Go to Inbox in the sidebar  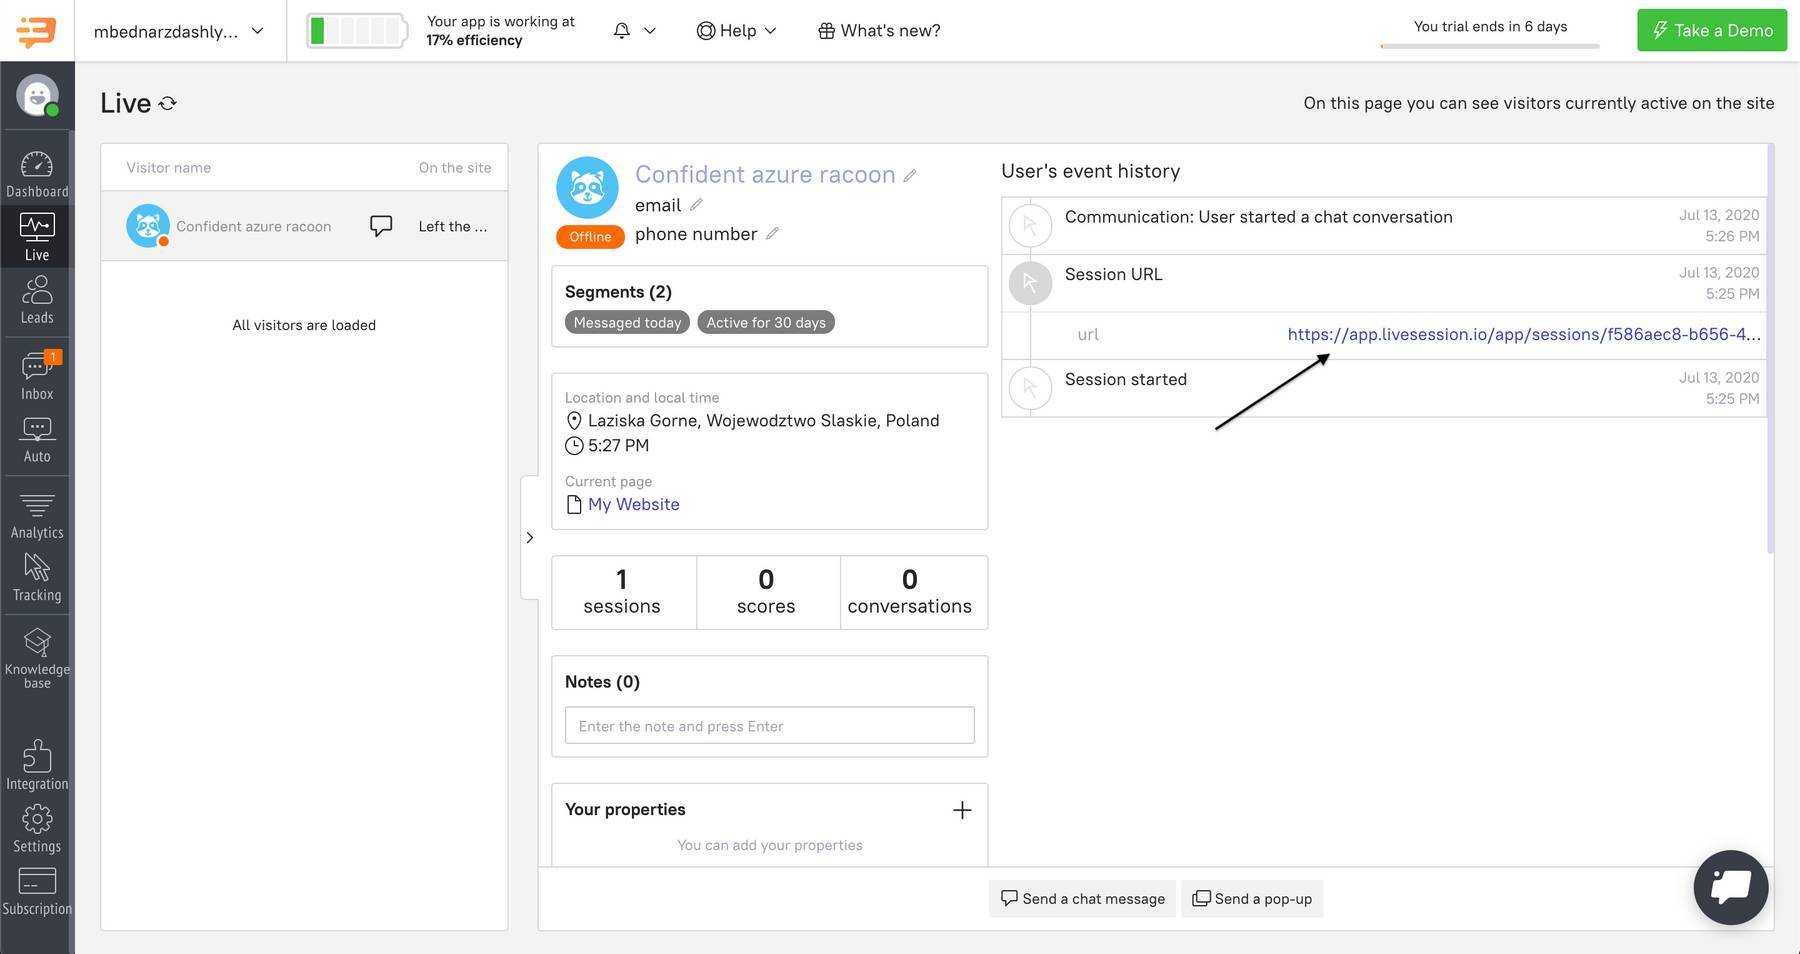37,376
